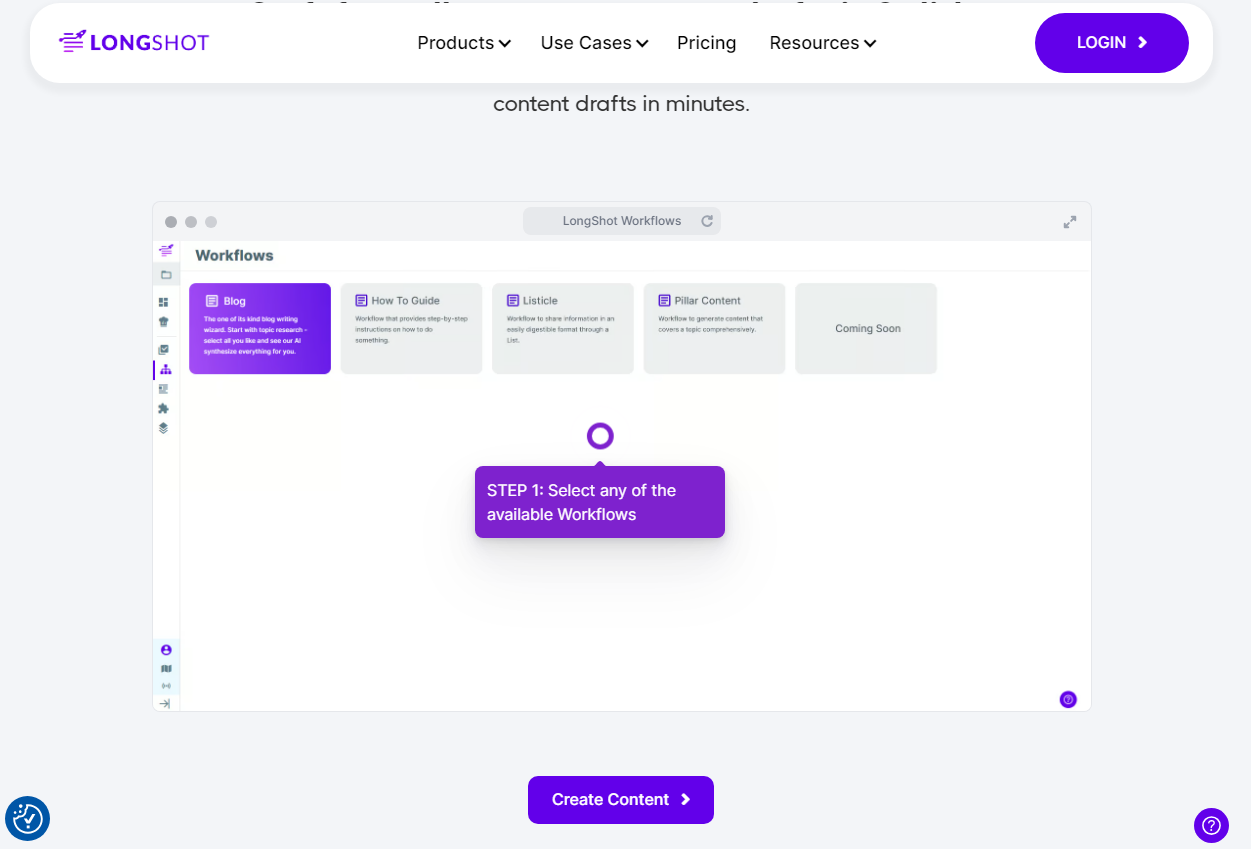This screenshot has width=1251, height=849.
Task: Select the How To Guide workflow card
Action: pos(411,329)
